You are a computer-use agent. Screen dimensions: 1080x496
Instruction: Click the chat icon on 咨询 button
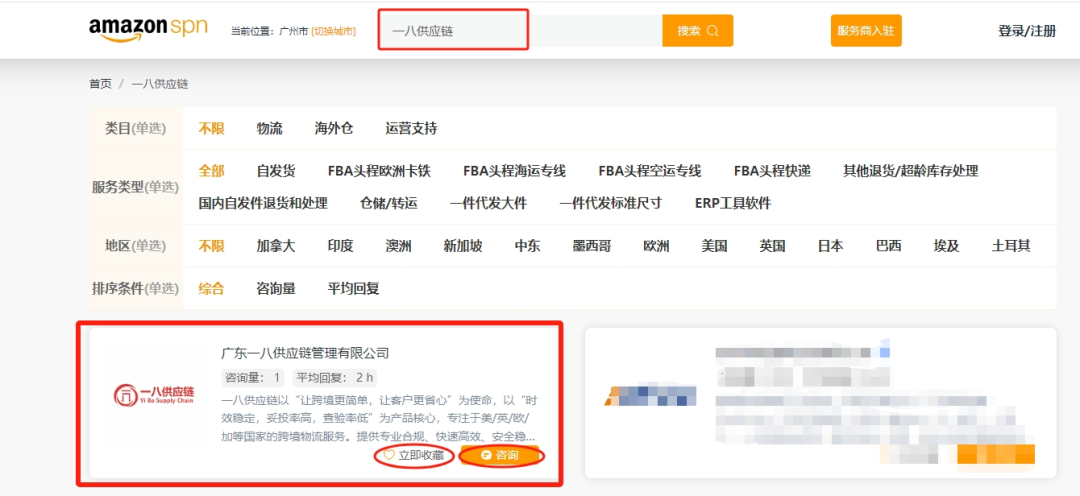[x=487, y=455]
